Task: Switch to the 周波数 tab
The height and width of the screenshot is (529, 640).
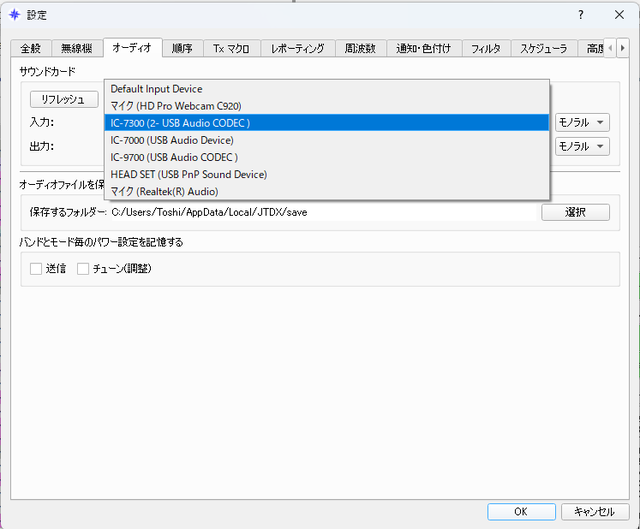Action: (360, 49)
